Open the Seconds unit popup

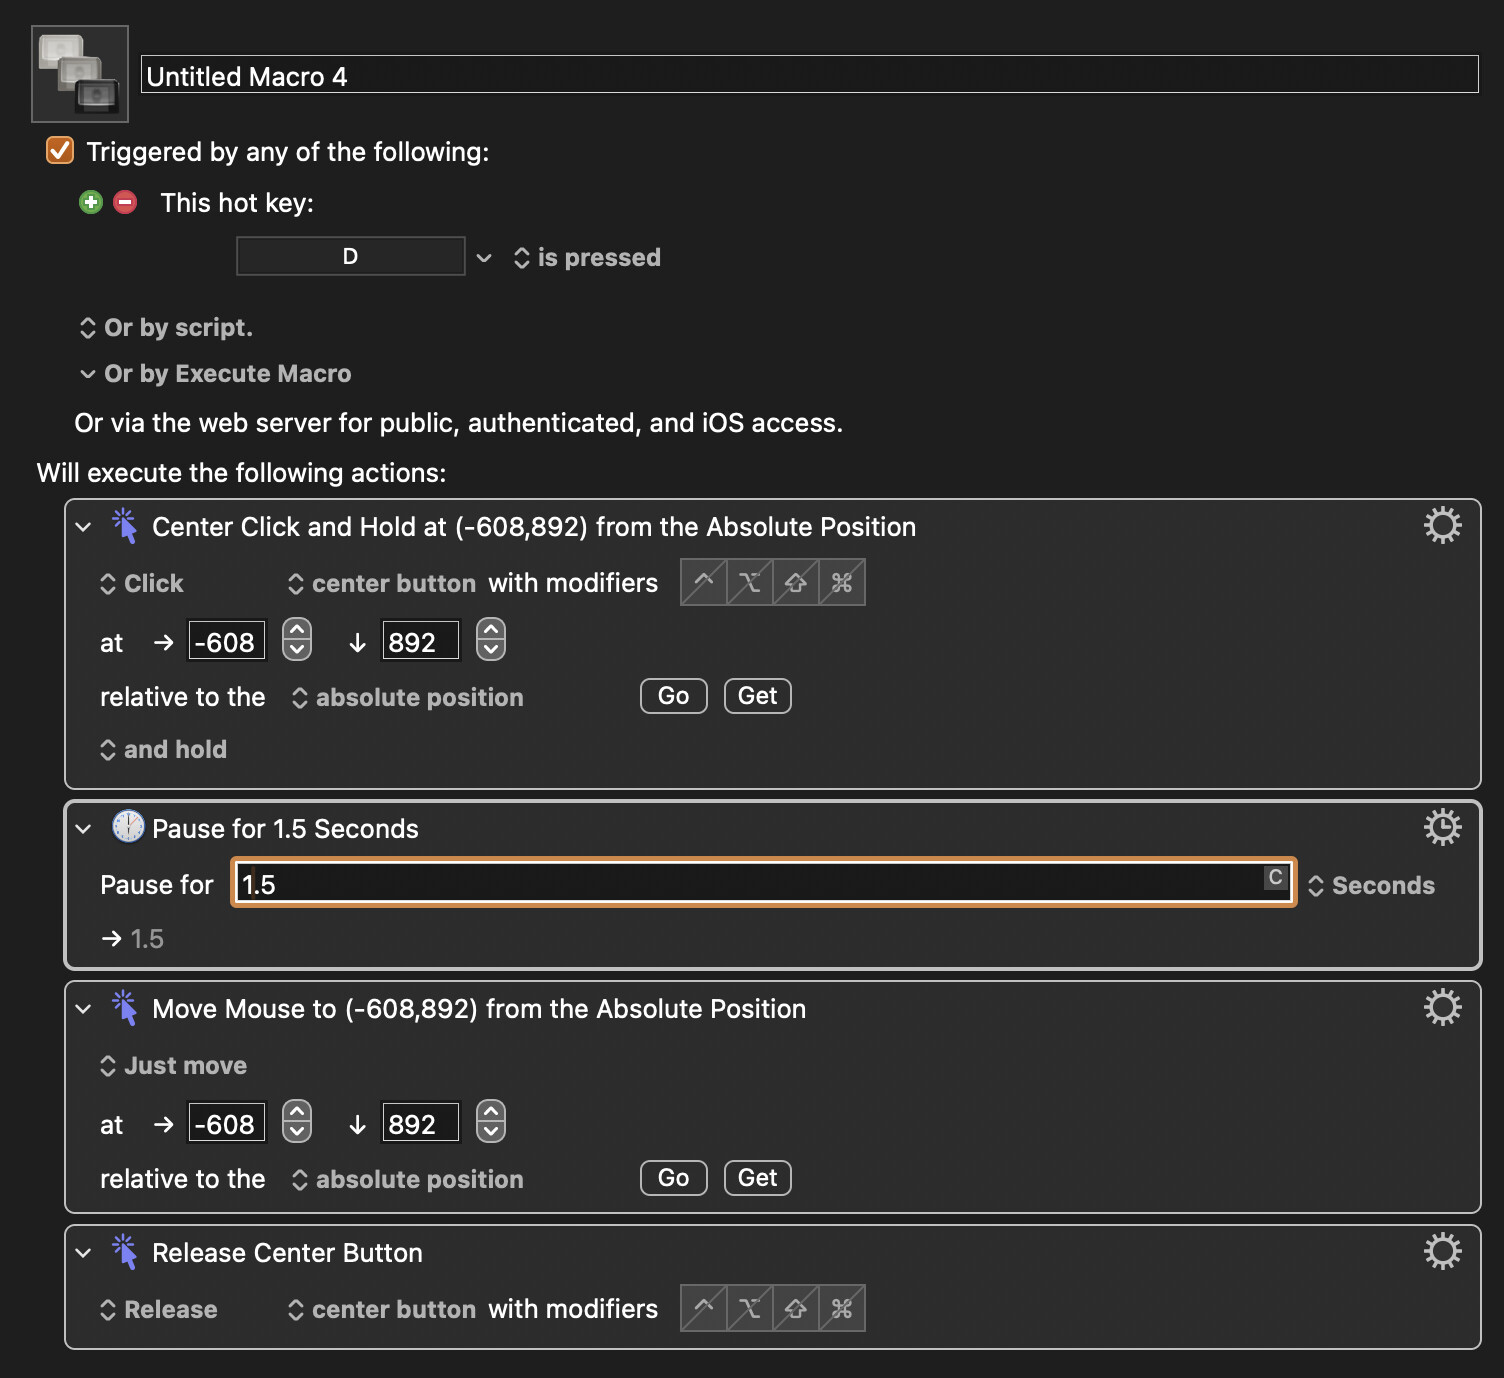(1372, 886)
